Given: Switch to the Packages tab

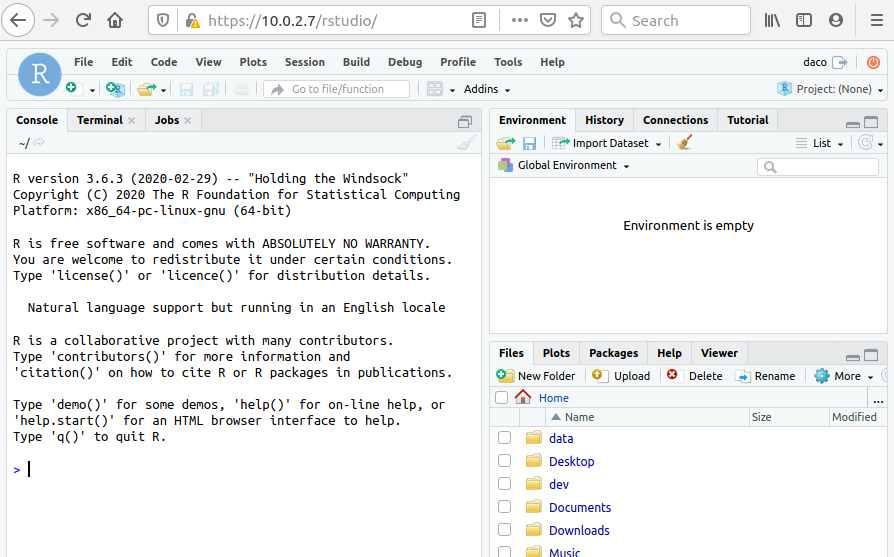Looking at the screenshot, I should point(613,353).
